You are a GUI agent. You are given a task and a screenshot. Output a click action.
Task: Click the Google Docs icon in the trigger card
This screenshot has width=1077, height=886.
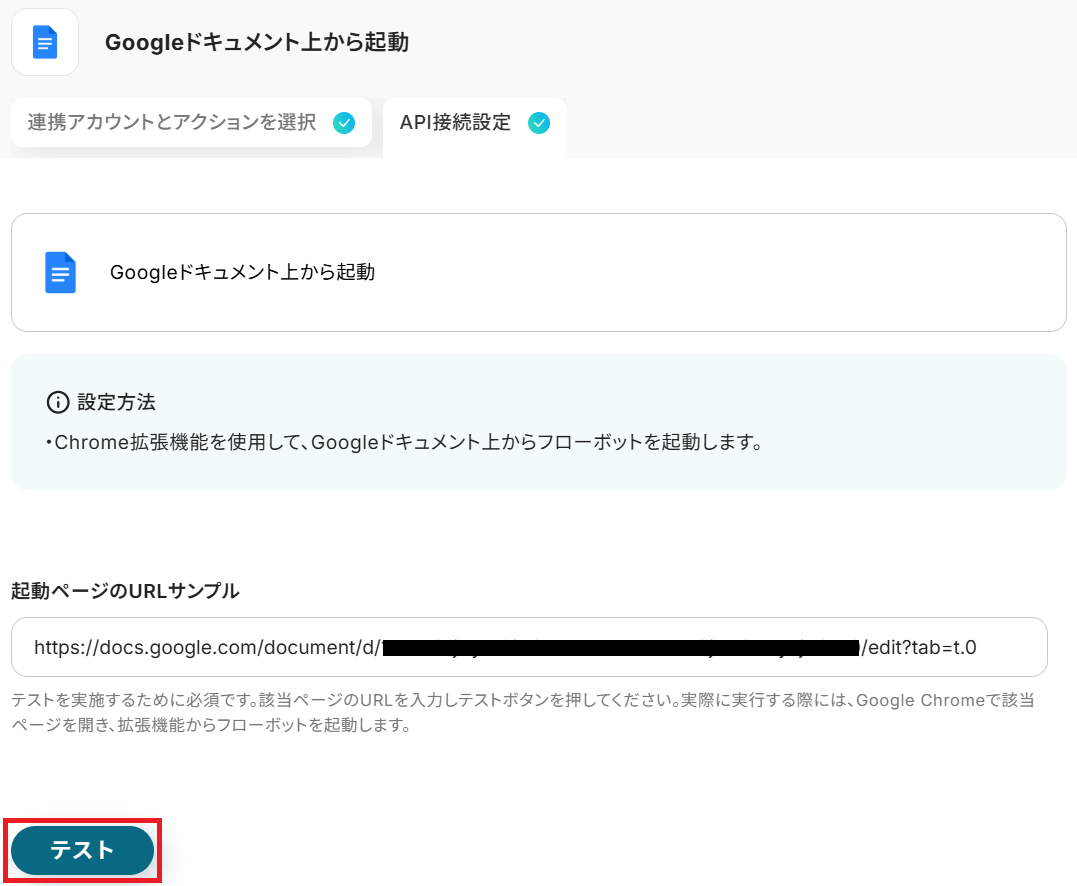click(x=60, y=273)
